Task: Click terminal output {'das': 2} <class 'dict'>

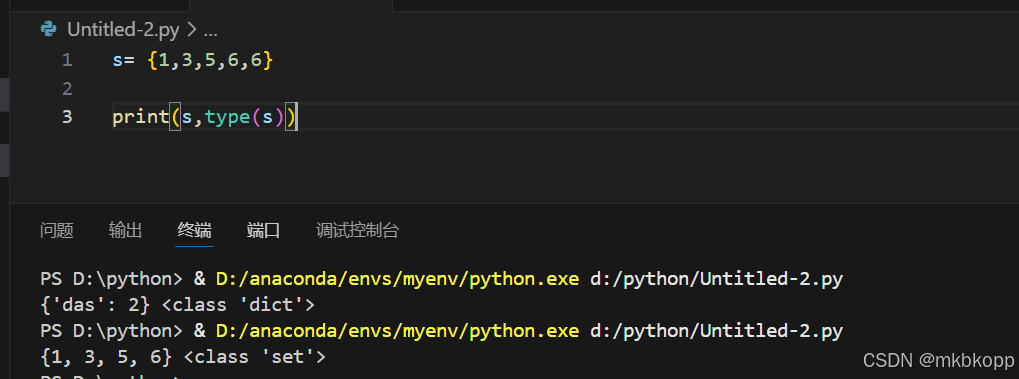Action: pyautogui.click(x=177, y=304)
